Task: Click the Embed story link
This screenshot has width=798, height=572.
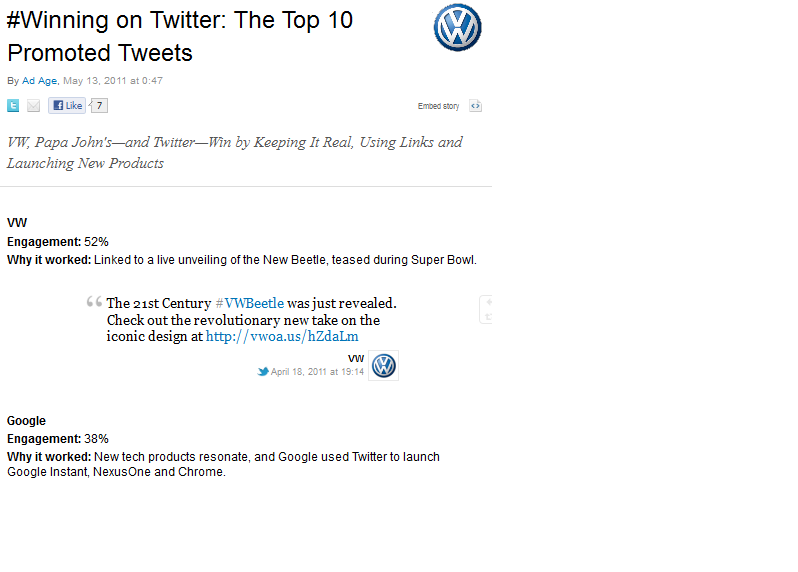Action: [438, 106]
